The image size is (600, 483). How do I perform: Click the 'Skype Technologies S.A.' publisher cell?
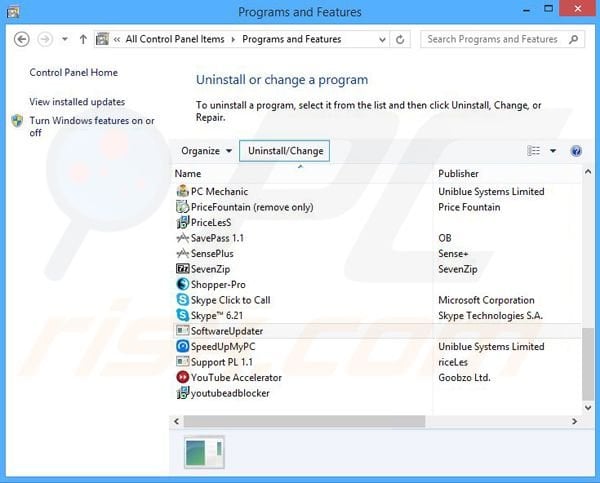click(x=491, y=315)
